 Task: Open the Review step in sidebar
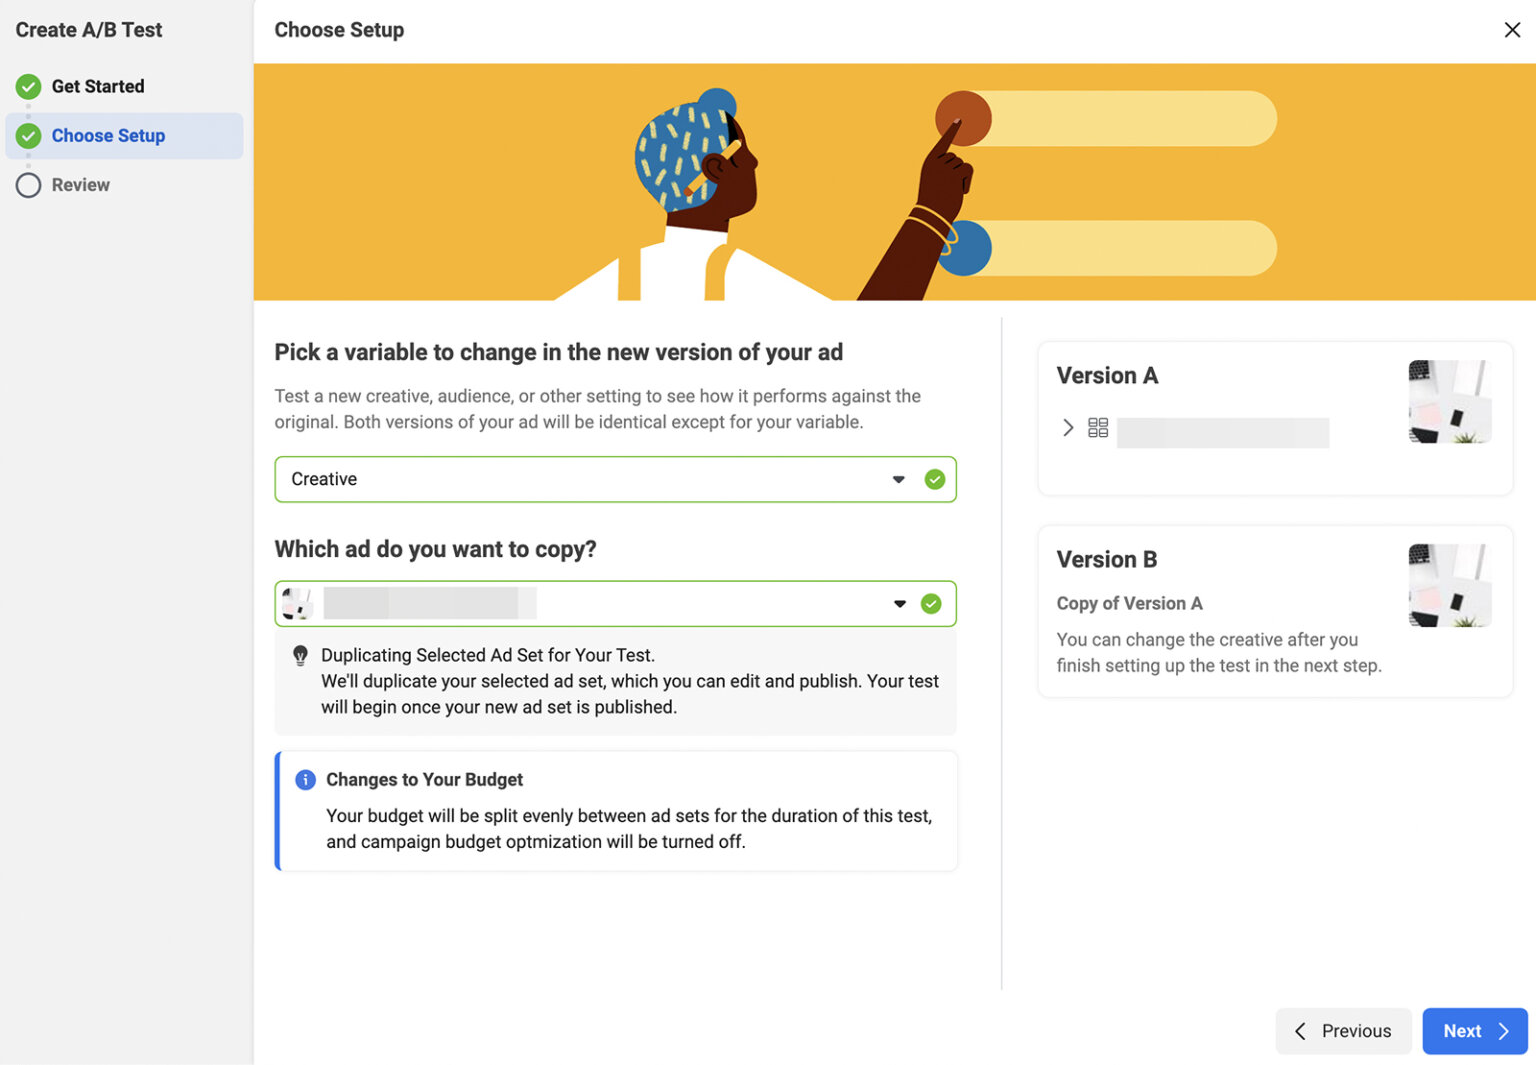[x=80, y=185]
